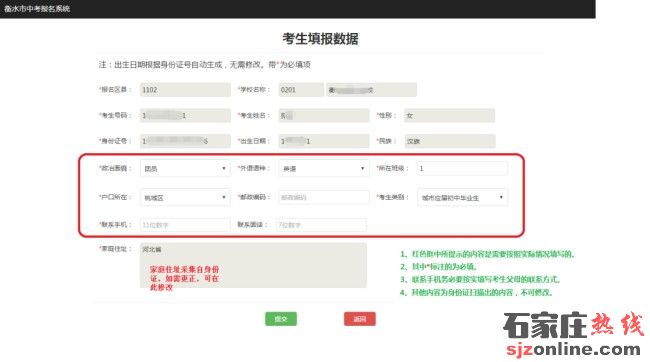This screenshot has height=362, width=650.
Task: Click the 联系手机 11-digit input field
Action: click(x=185, y=225)
